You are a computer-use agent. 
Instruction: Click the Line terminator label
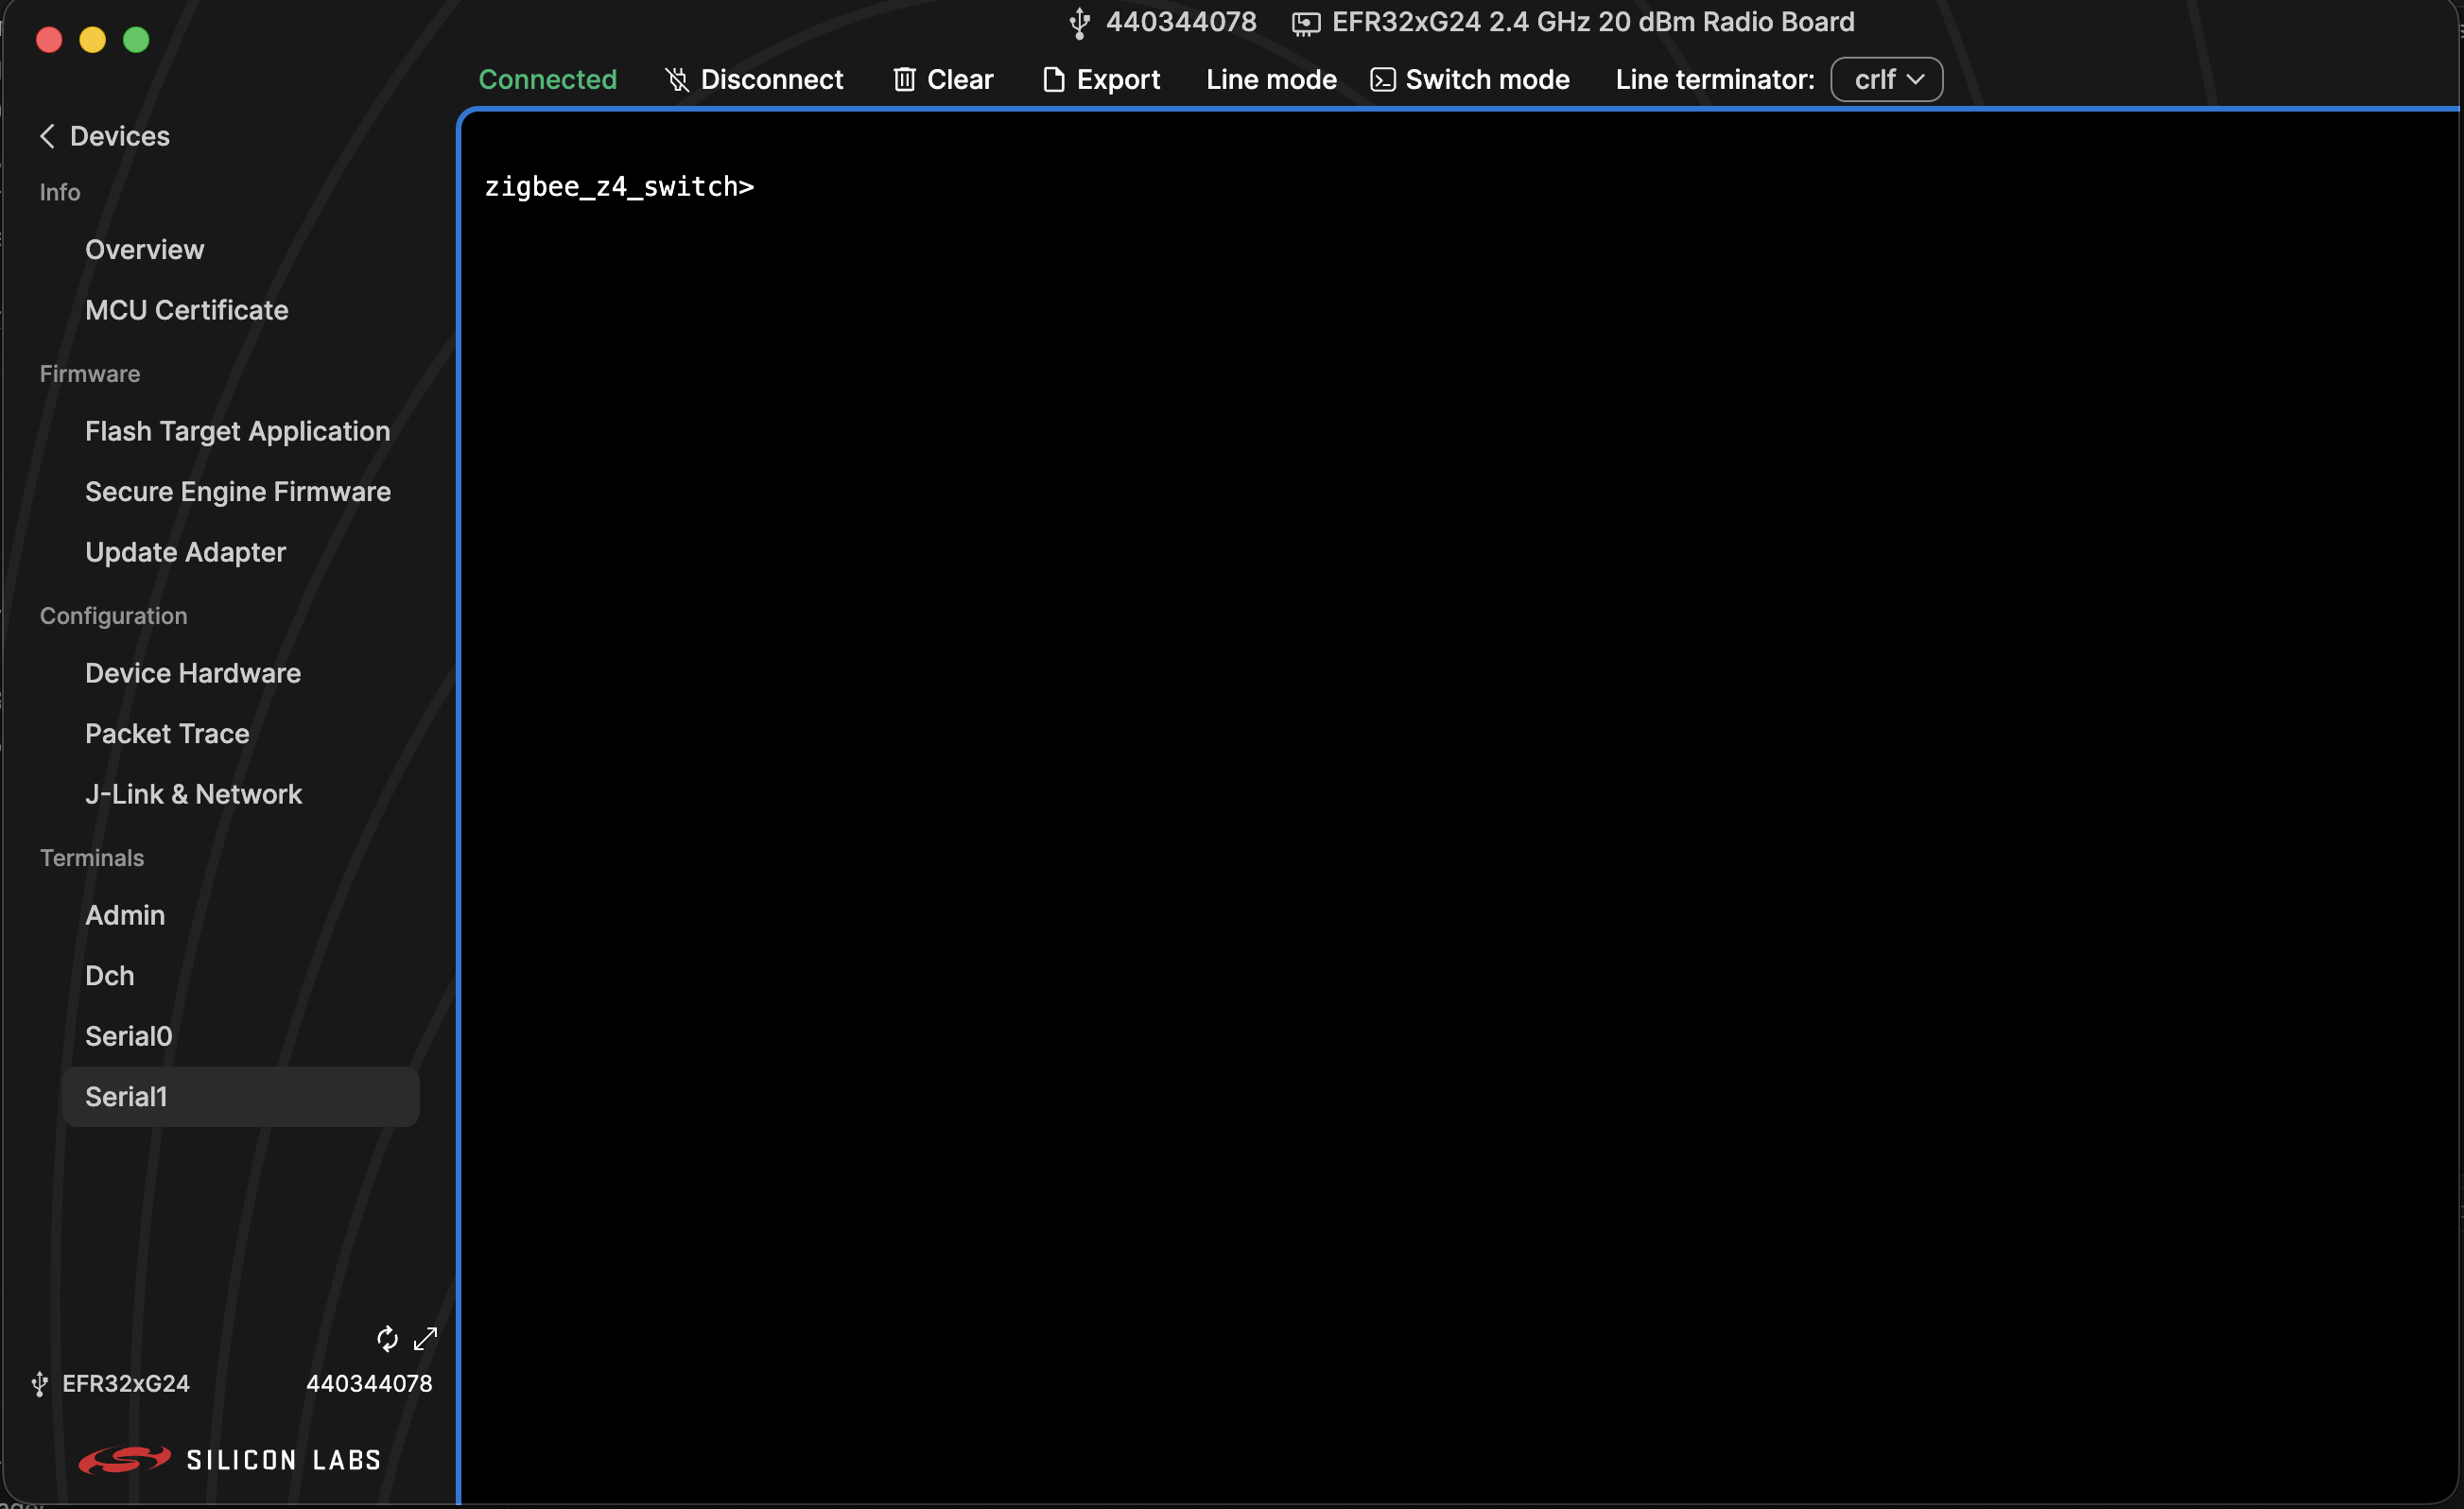pyautogui.click(x=1714, y=79)
